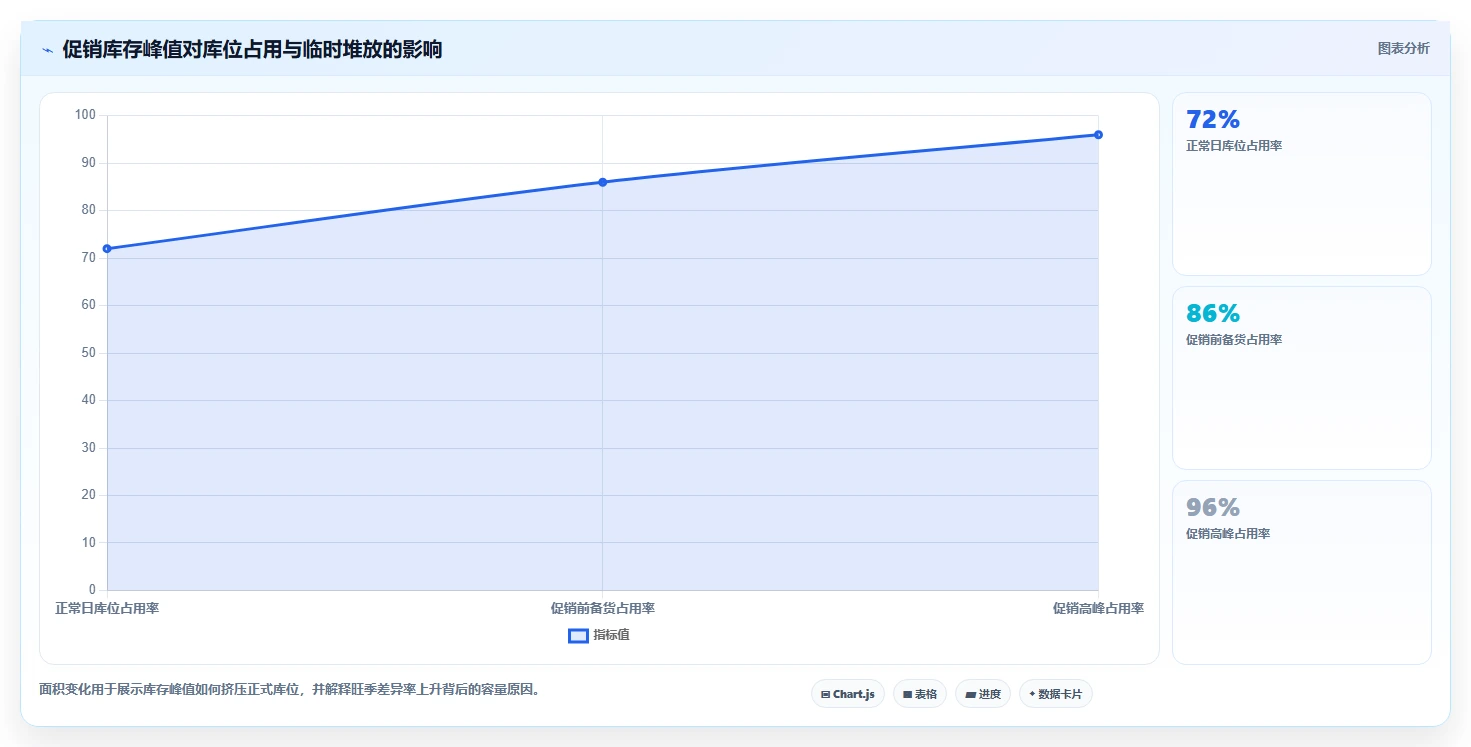Click the y-axis value 50
1471x747 pixels.
[x=89, y=353]
